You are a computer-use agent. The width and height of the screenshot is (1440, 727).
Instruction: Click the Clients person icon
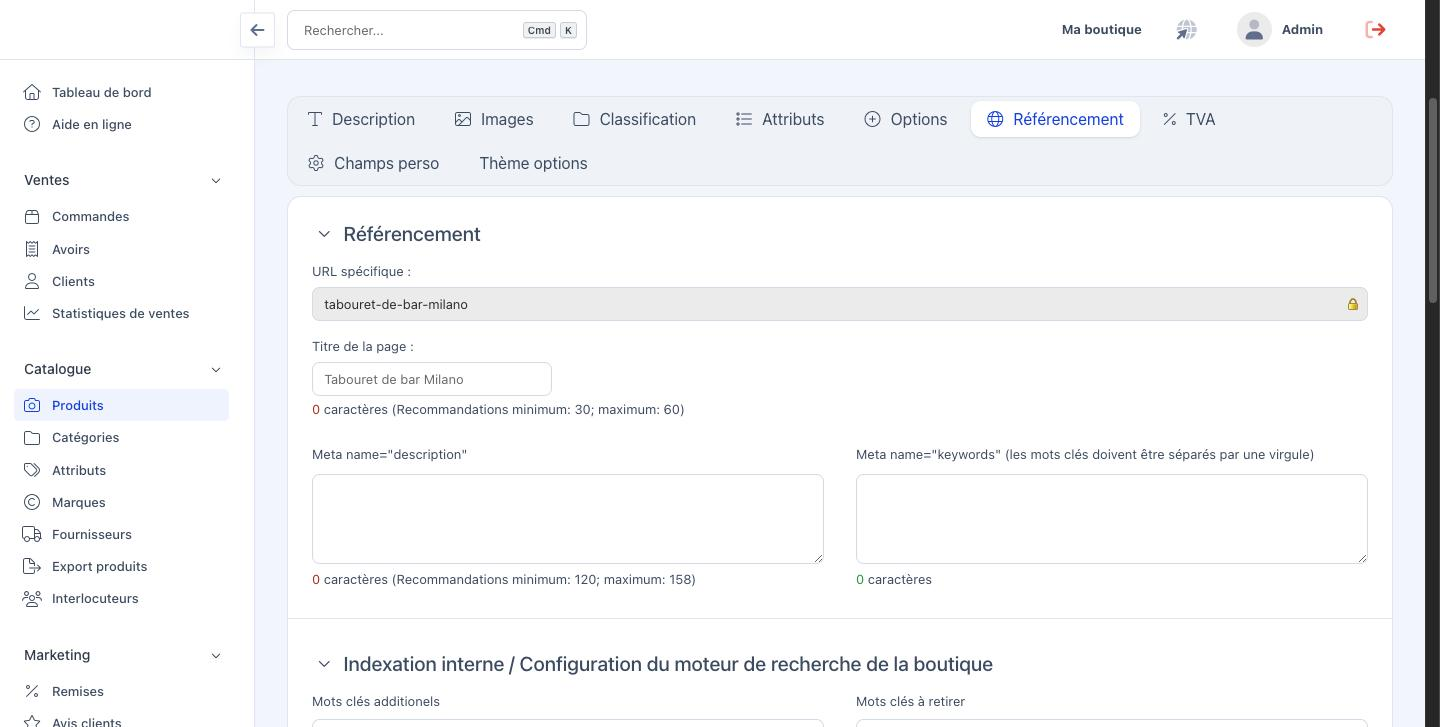coord(32,281)
